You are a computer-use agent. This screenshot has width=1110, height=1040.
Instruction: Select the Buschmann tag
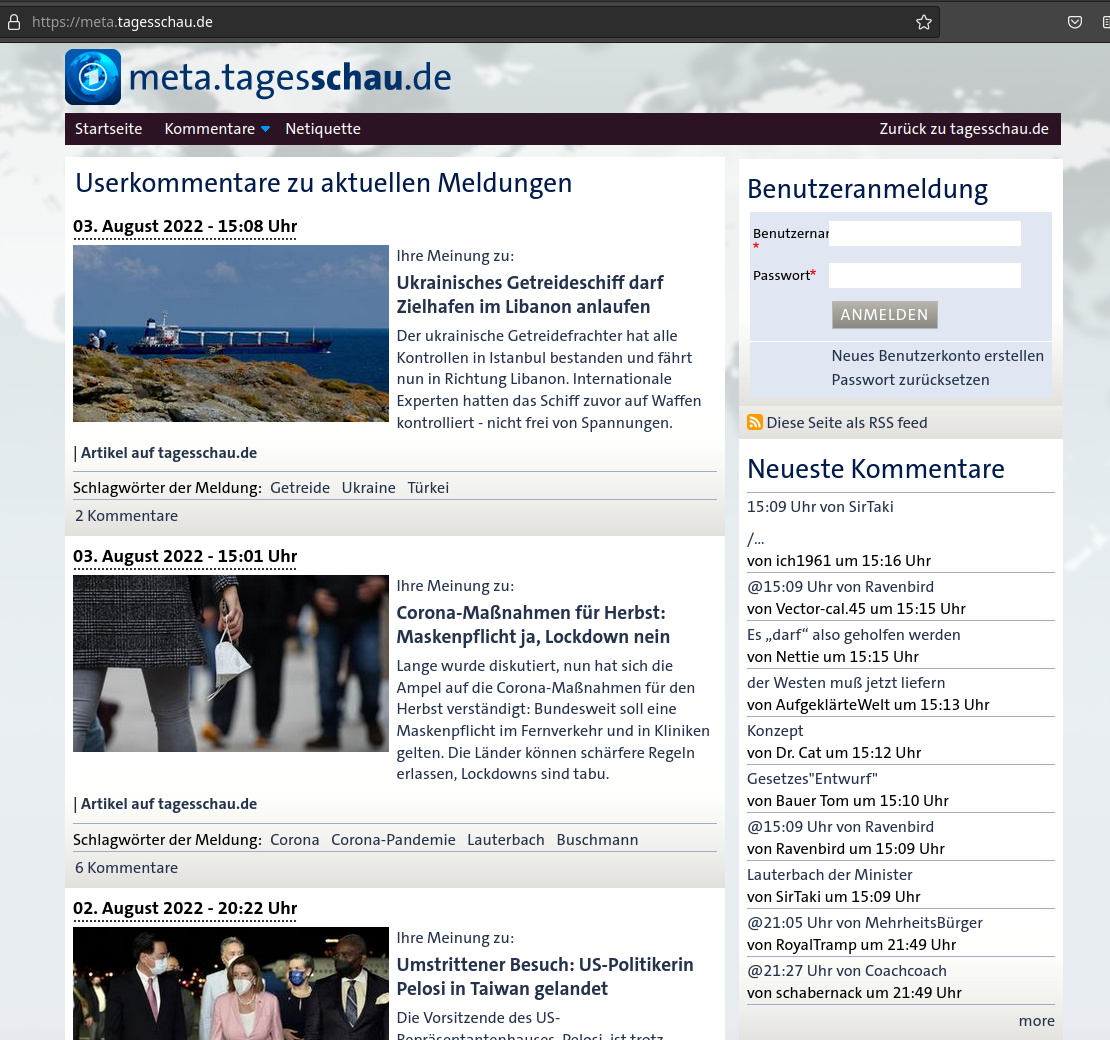597,840
